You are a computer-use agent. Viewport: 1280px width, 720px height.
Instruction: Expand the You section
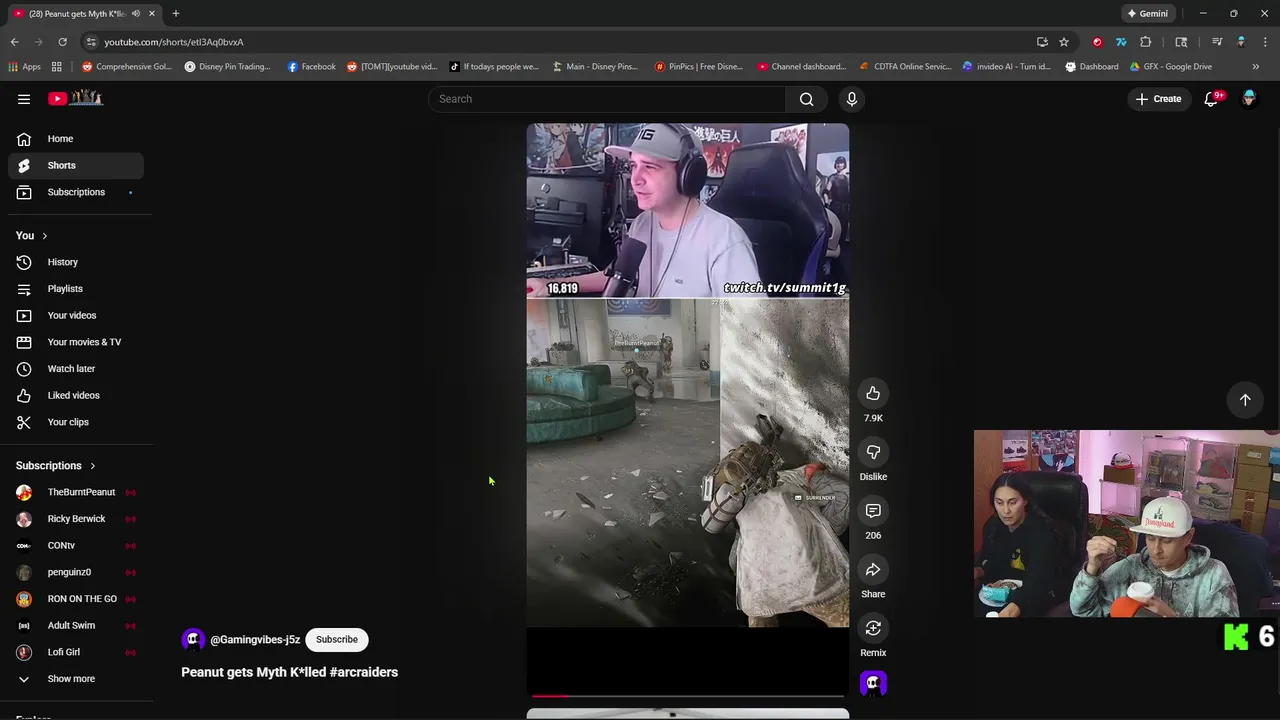(32, 236)
